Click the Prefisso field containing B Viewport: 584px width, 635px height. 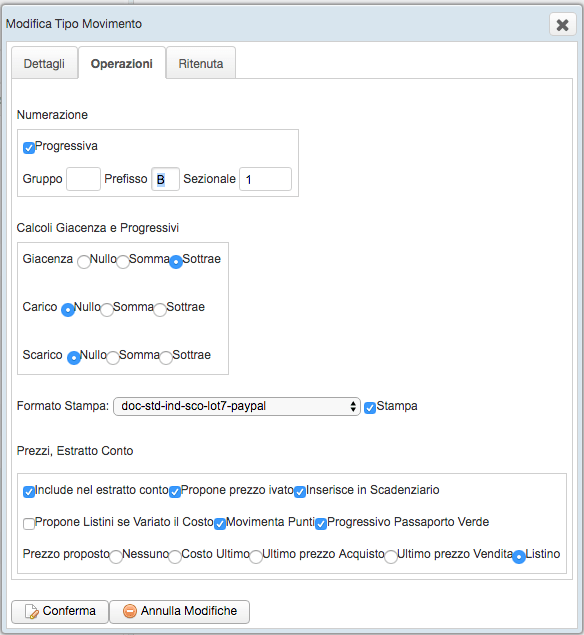click(165, 179)
